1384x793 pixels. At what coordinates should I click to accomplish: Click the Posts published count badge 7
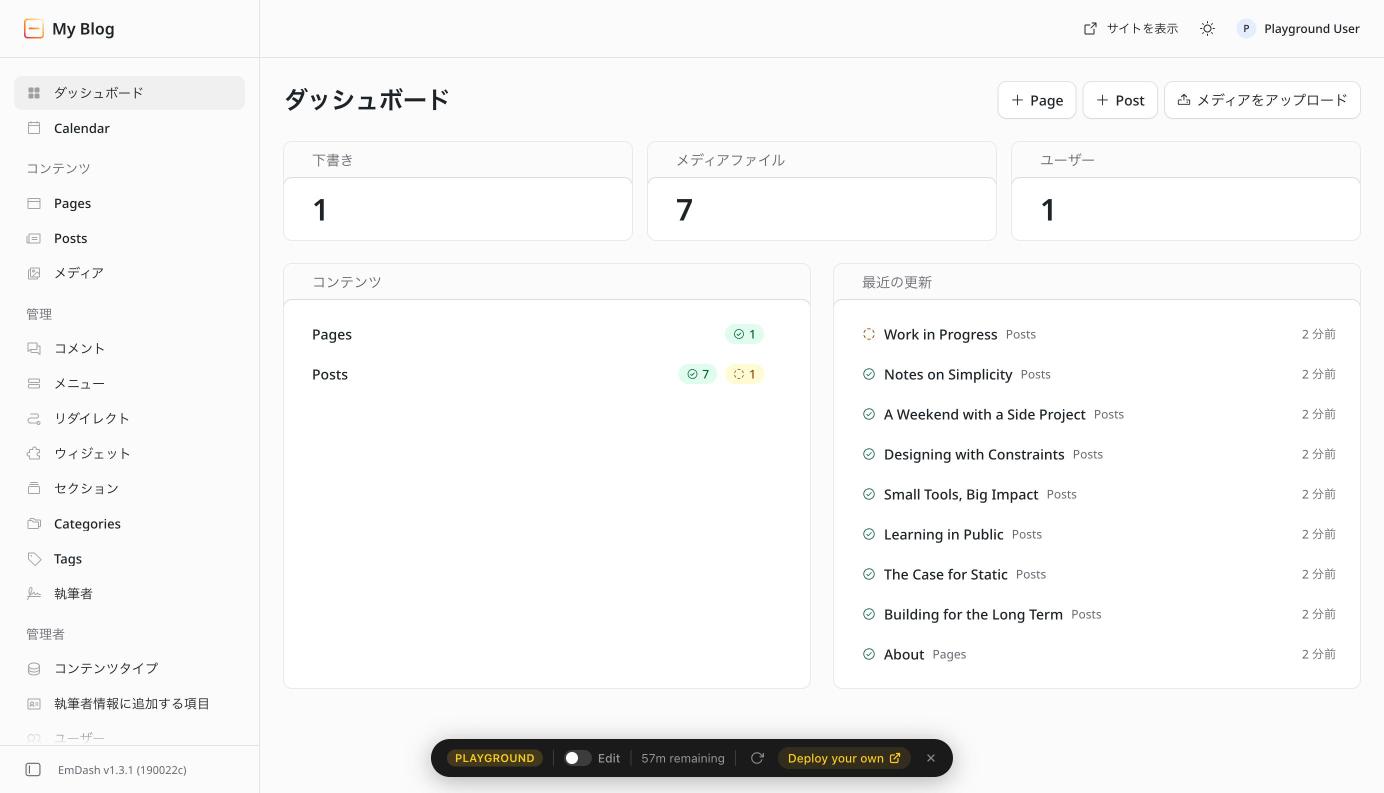(698, 374)
